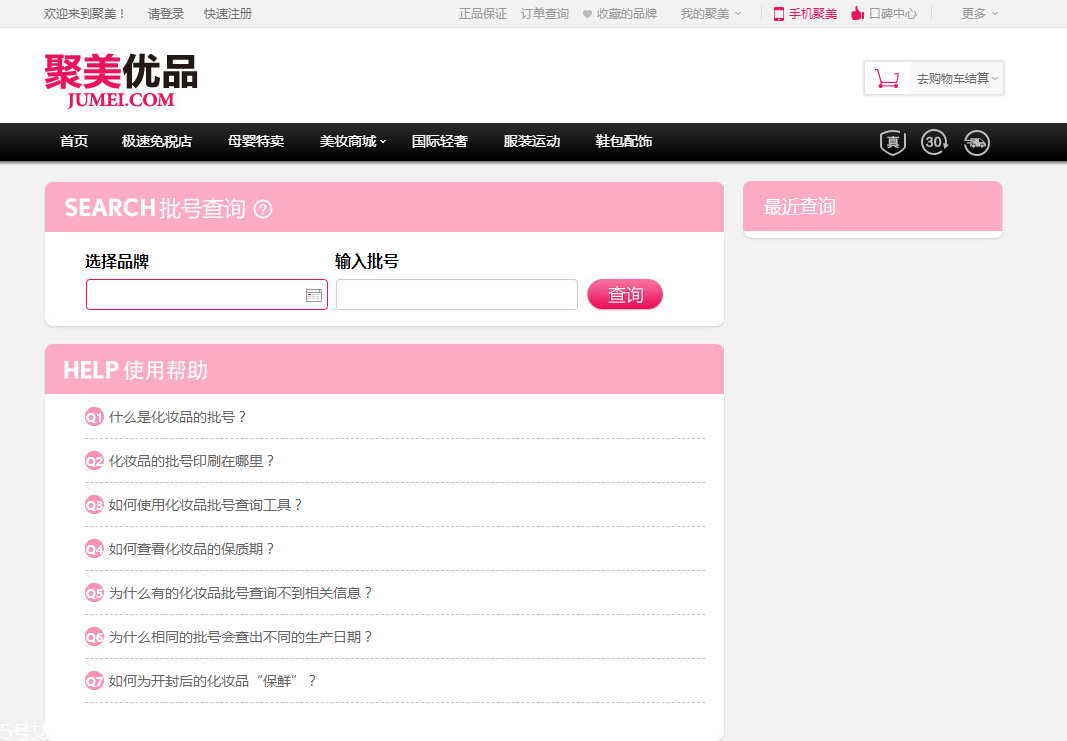Image resolution: width=1067 pixels, height=741 pixels.
Task: Open the help question mark beside 批号查询
Action: coord(263,210)
